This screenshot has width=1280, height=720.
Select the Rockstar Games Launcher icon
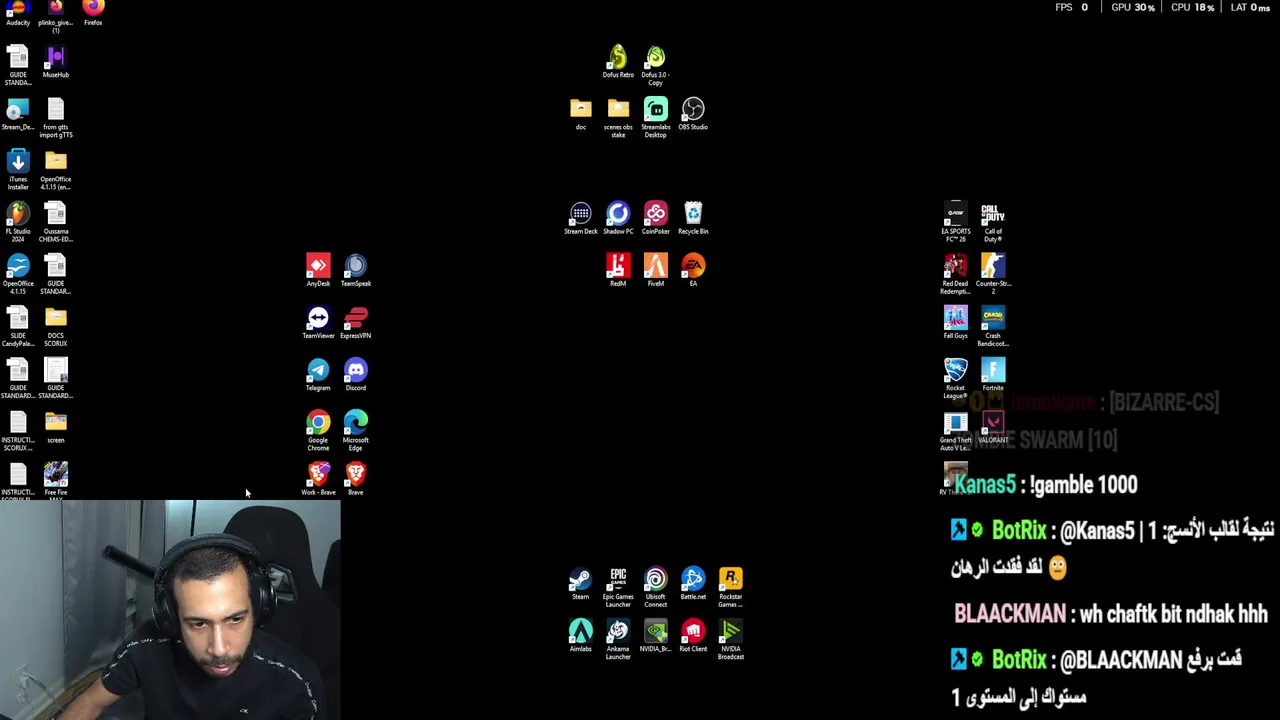(730, 587)
